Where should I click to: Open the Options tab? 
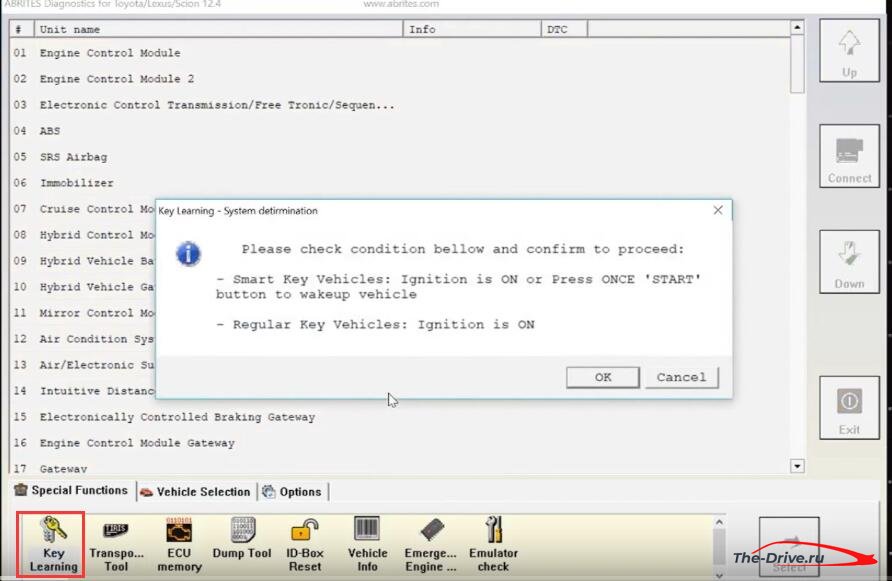click(293, 492)
